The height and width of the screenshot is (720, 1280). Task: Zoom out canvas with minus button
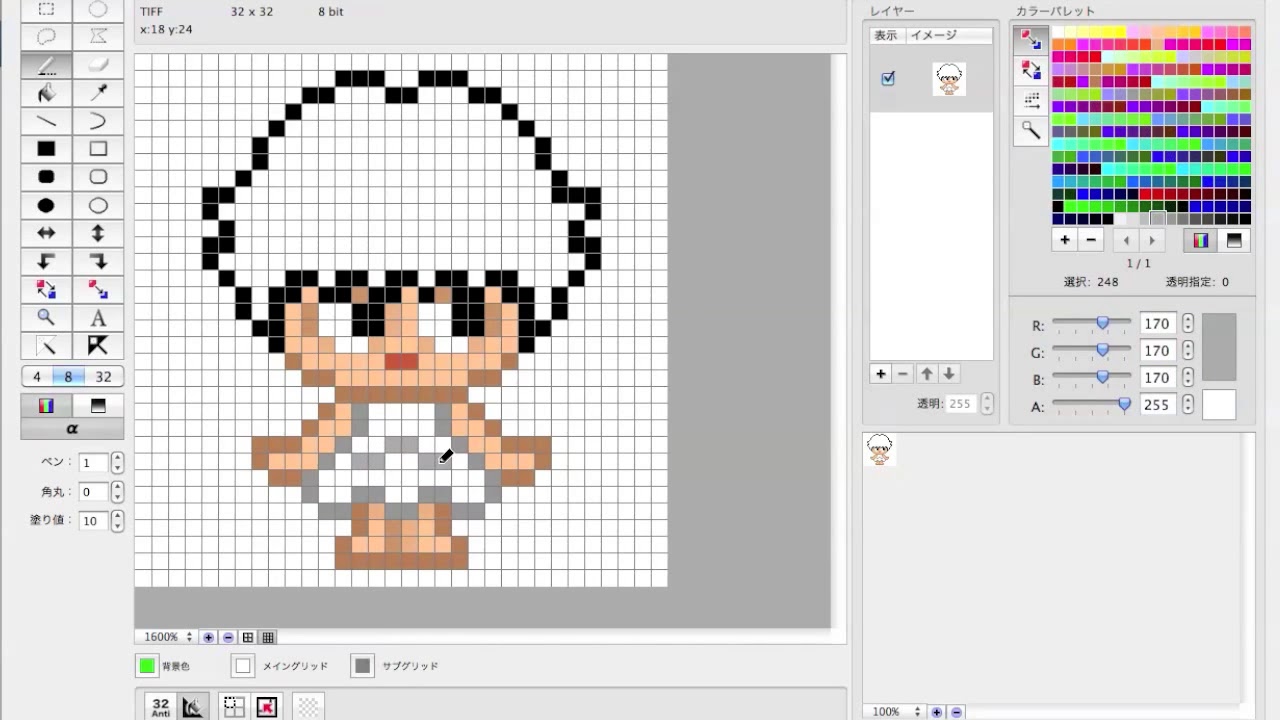coord(228,637)
